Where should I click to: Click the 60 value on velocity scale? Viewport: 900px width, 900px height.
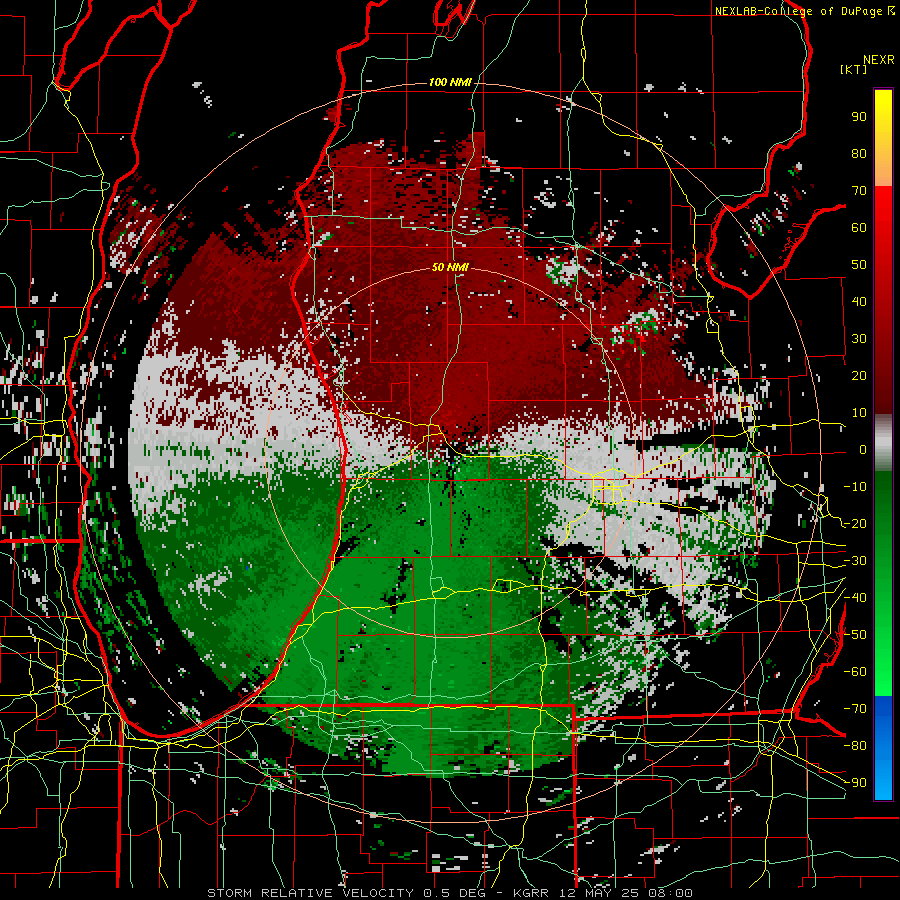[859, 227]
